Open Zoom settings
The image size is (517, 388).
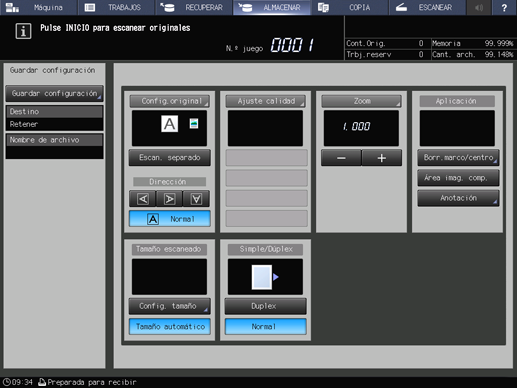pos(361,101)
